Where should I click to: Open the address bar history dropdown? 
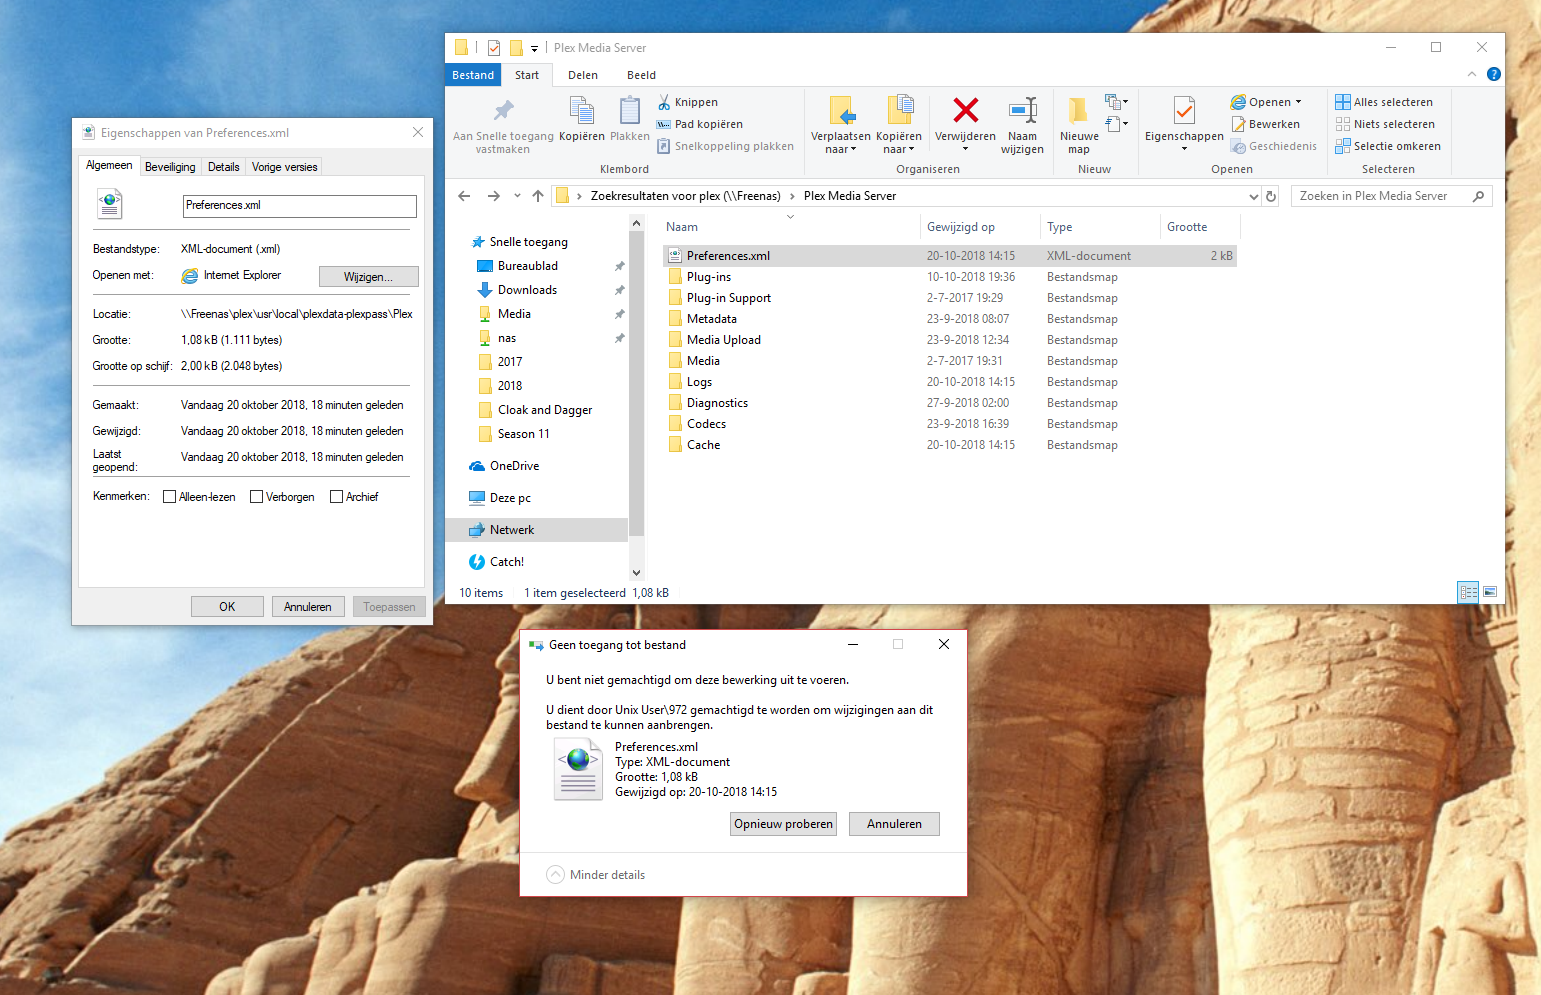coord(1254,197)
